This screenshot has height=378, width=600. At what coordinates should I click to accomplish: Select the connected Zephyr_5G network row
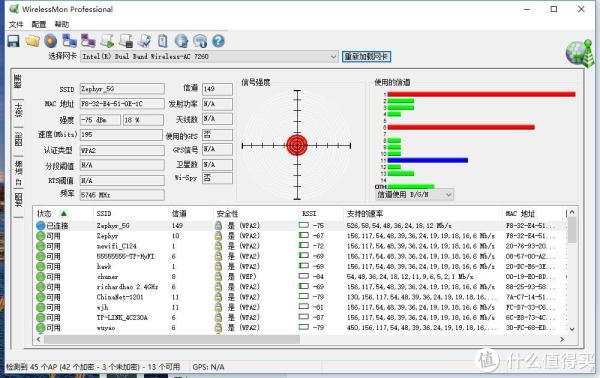[301, 226]
